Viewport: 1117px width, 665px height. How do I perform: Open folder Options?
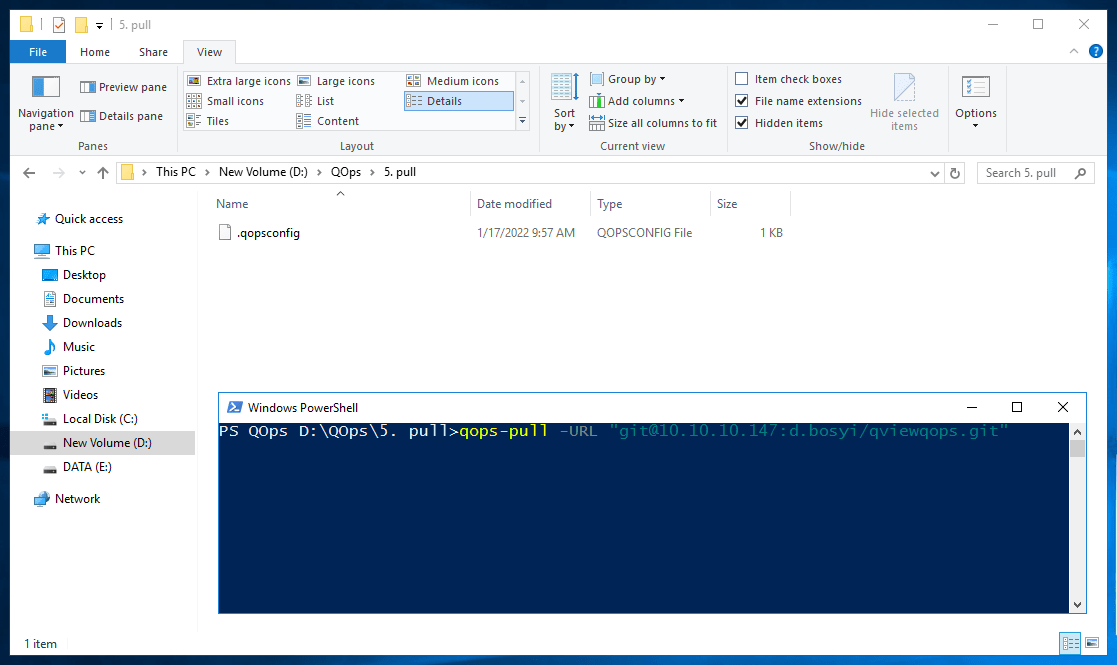pyautogui.click(x=975, y=104)
